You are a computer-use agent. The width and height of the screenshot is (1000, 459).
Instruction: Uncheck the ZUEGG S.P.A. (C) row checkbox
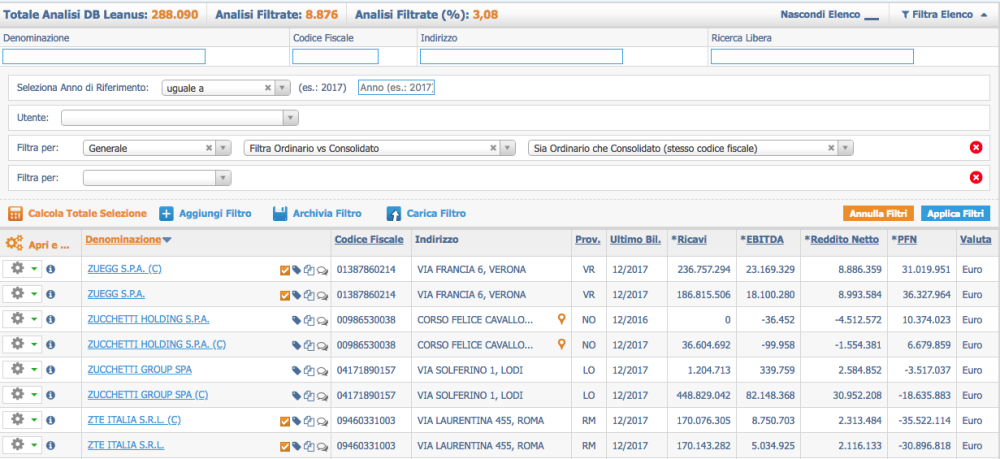tap(285, 270)
